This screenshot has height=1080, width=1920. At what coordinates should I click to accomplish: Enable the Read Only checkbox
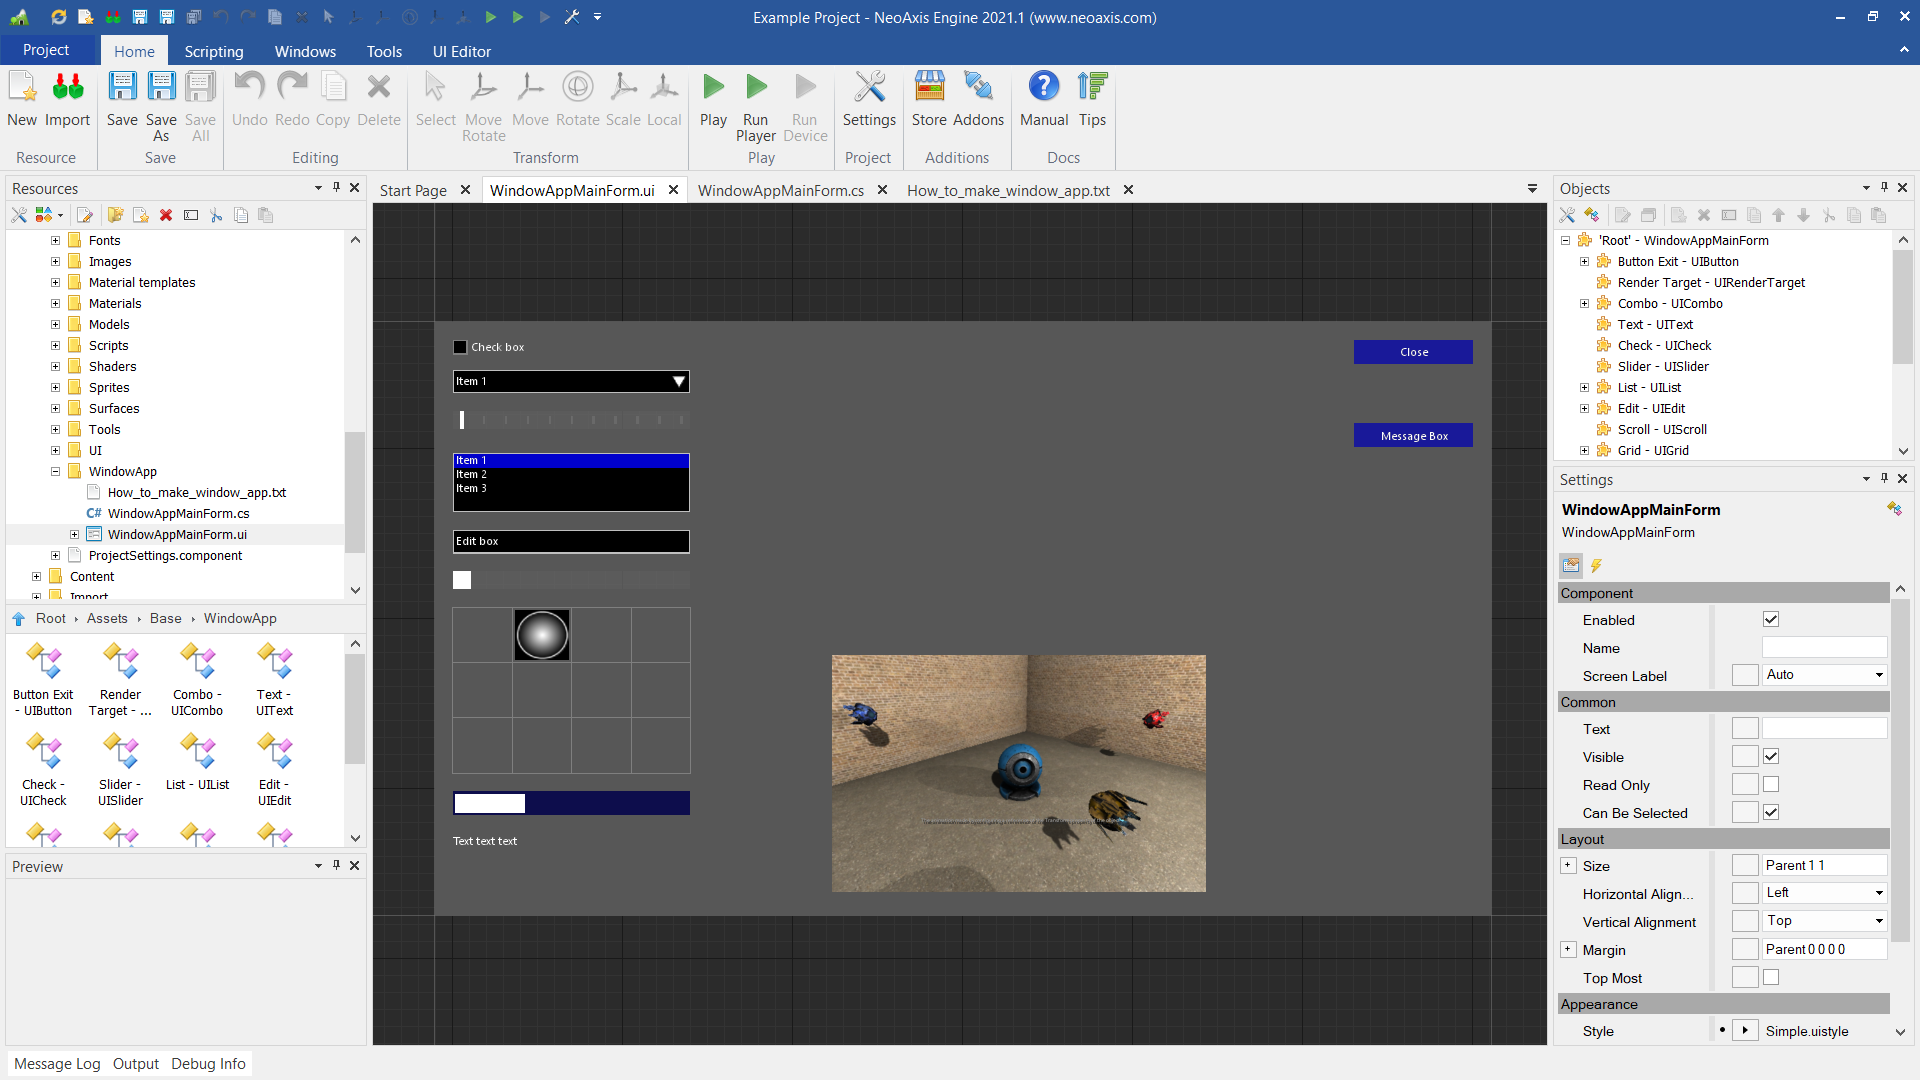coord(1771,785)
